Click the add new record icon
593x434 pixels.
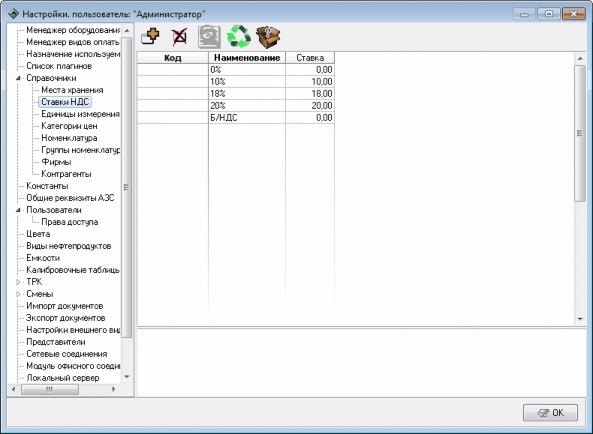[150, 37]
